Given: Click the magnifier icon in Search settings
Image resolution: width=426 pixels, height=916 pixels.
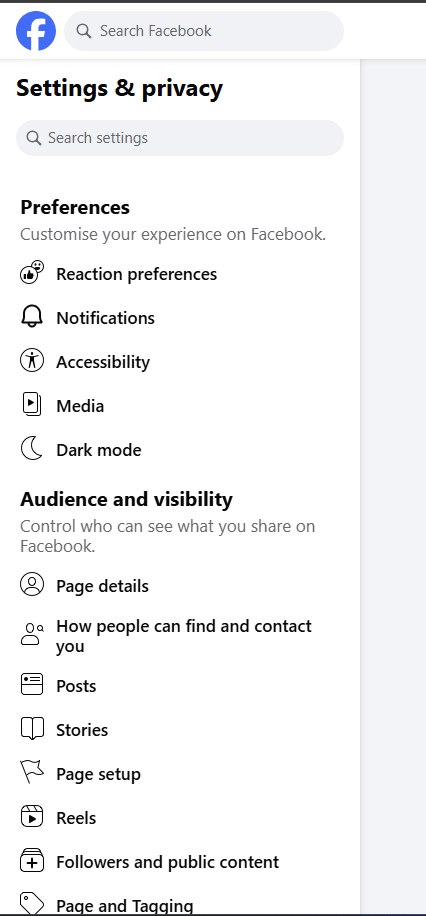Looking at the screenshot, I should (34, 138).
